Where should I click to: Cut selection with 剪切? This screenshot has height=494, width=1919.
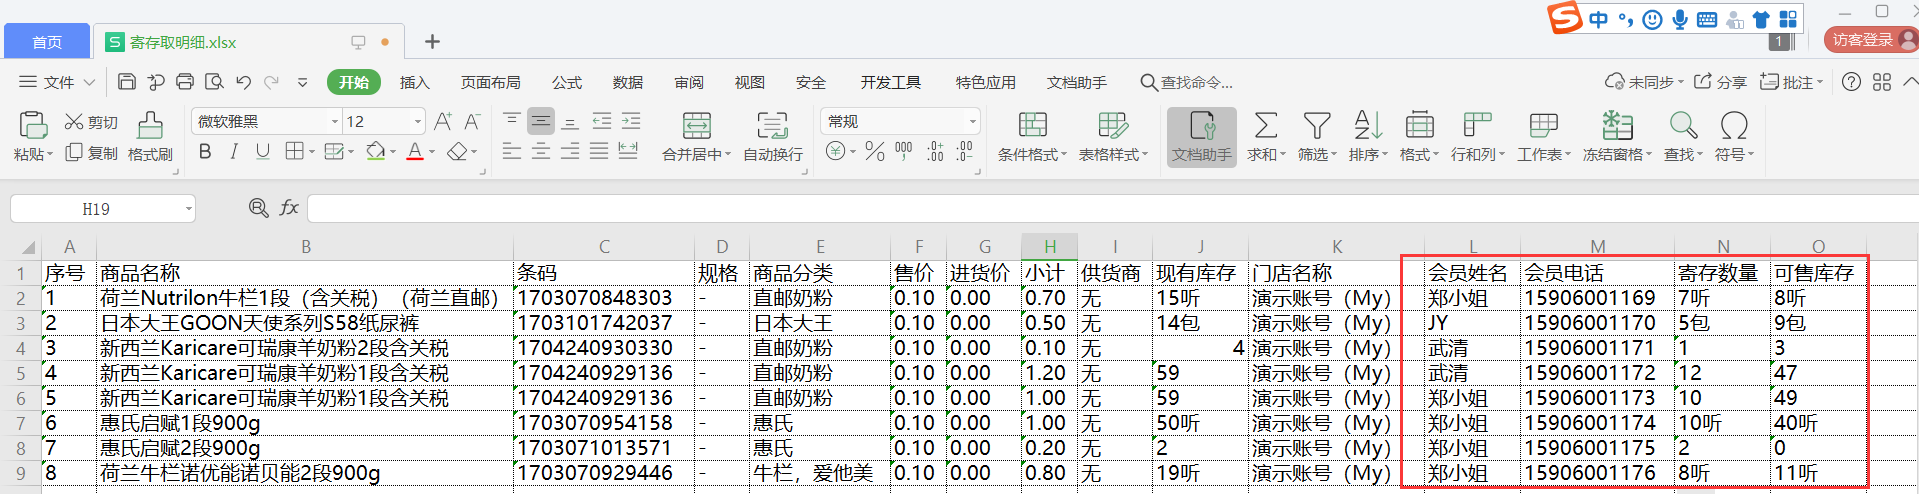point(91,122)
